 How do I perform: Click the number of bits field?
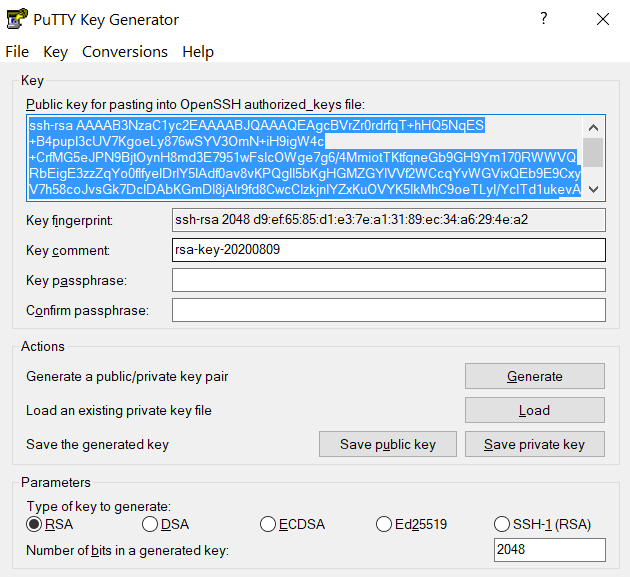point(550,550)
